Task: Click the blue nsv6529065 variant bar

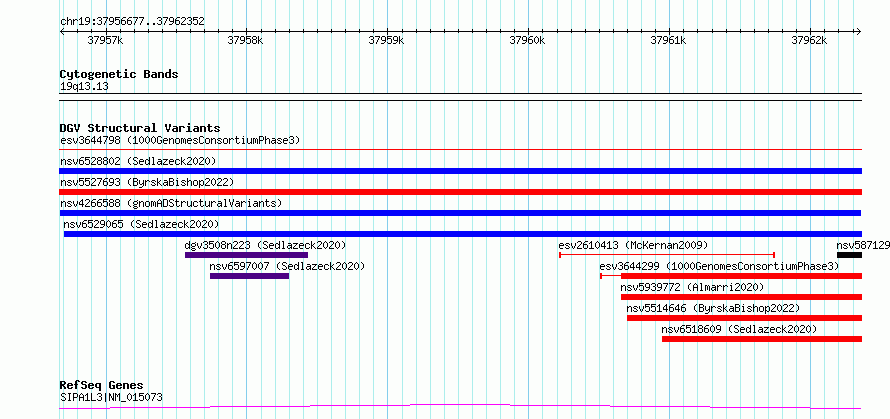Action: [463, 234]
